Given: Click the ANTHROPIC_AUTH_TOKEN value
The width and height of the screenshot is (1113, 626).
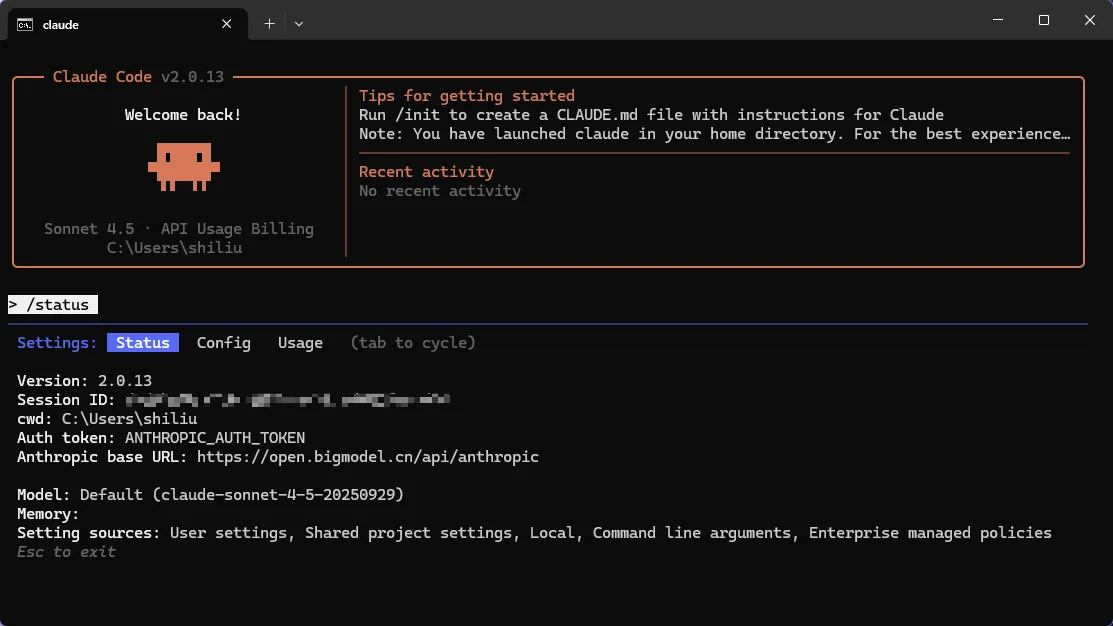Looking at the screenshot, I should tap(215, 438).
